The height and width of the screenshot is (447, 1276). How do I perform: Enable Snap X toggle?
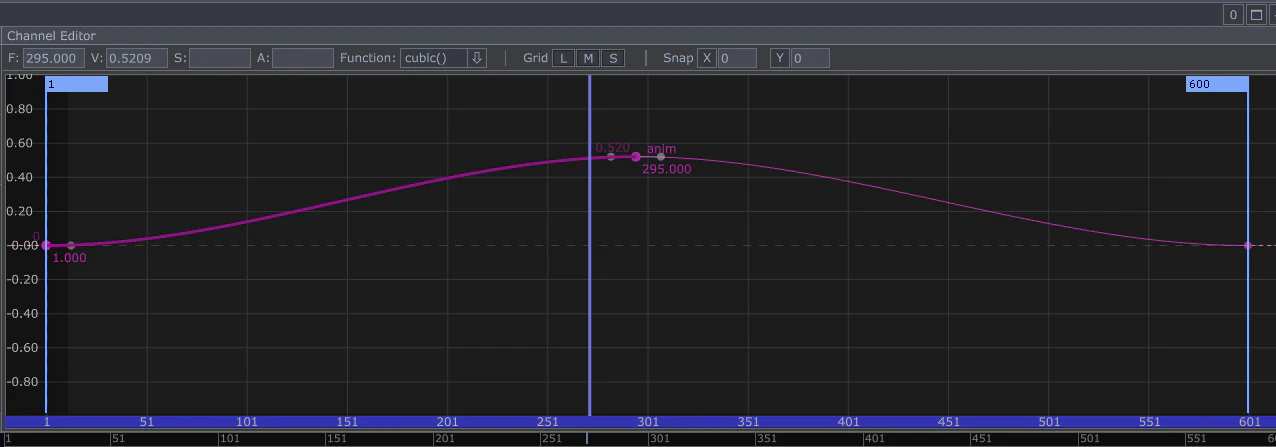click(706, 58)
